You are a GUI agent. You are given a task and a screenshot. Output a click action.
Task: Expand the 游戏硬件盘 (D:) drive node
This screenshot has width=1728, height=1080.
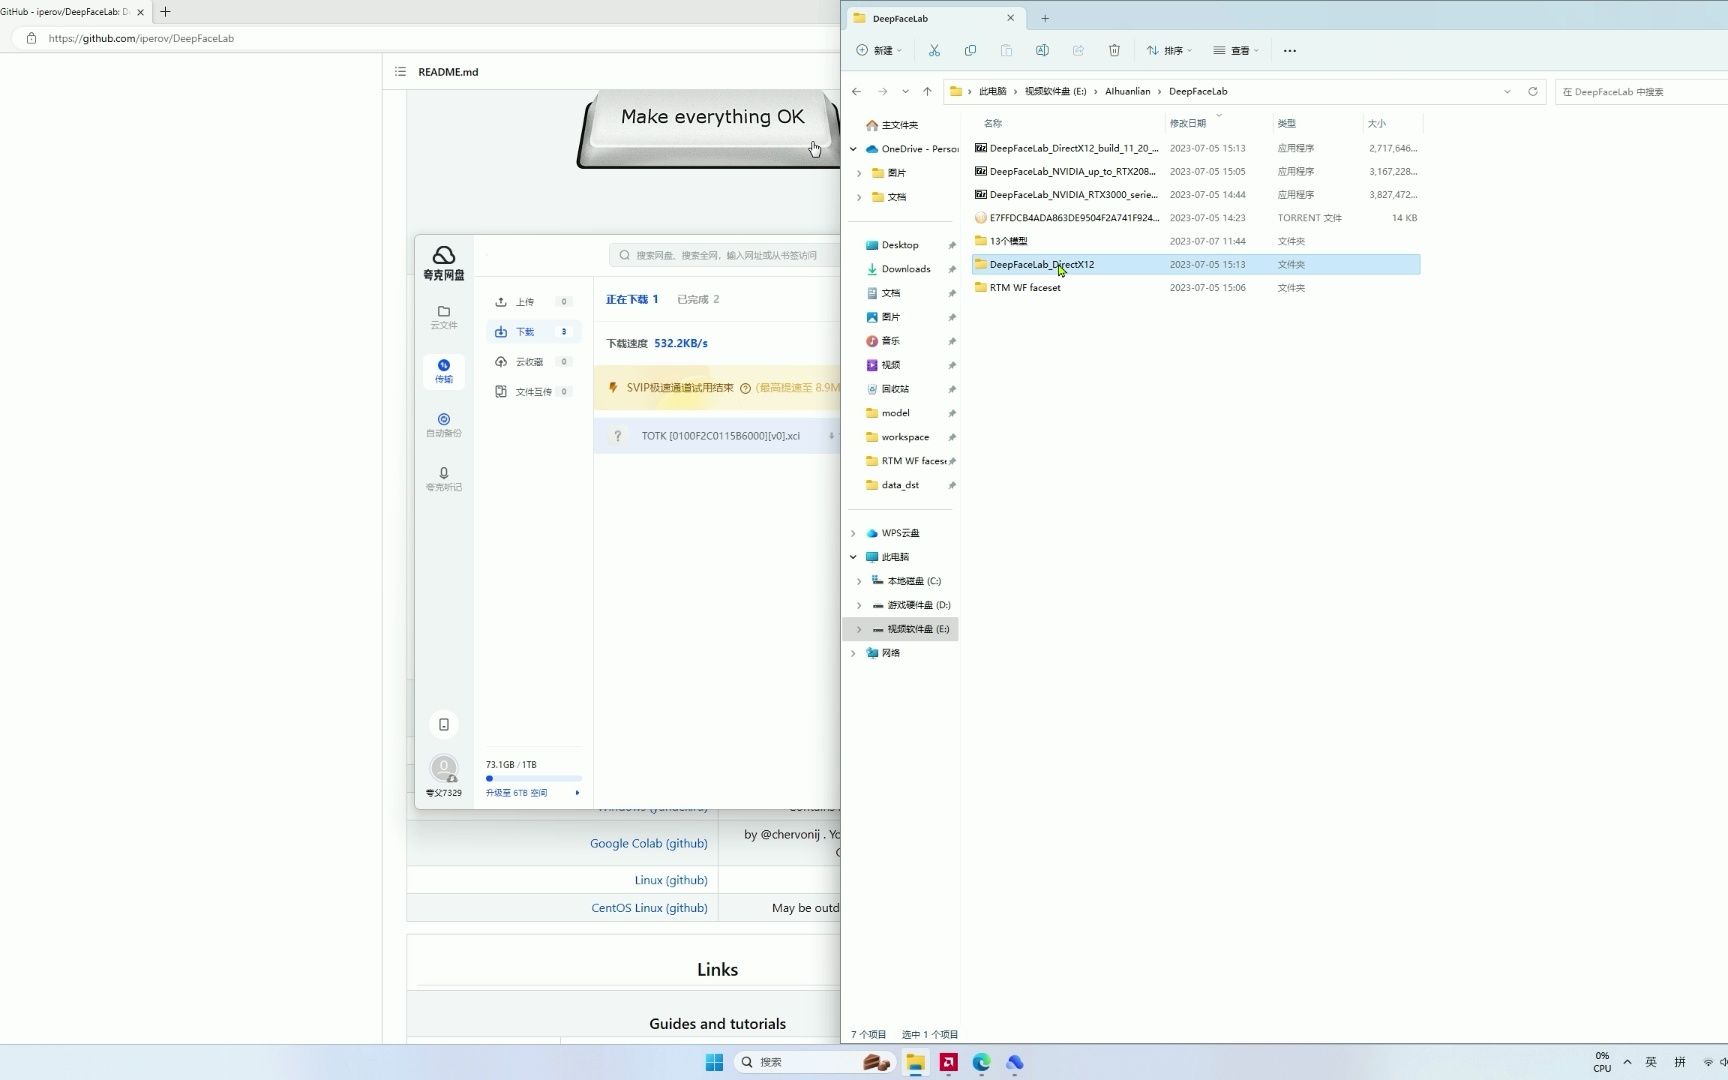point(859,605)
